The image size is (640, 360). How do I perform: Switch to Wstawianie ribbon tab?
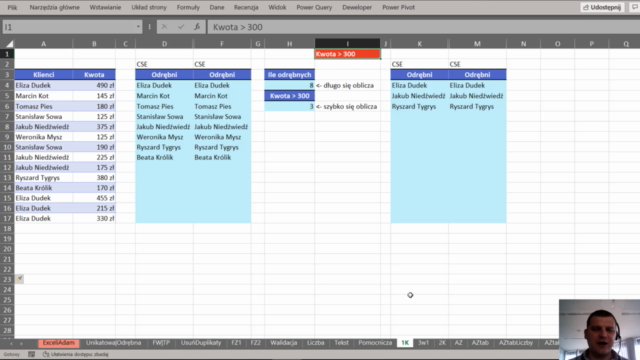(105, 7)
